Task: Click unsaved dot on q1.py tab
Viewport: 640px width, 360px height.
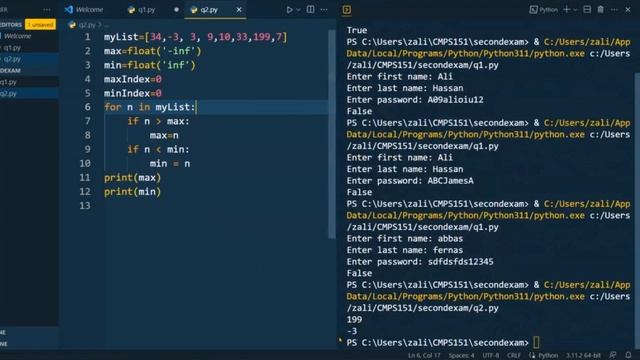Action: pos(176,9)
